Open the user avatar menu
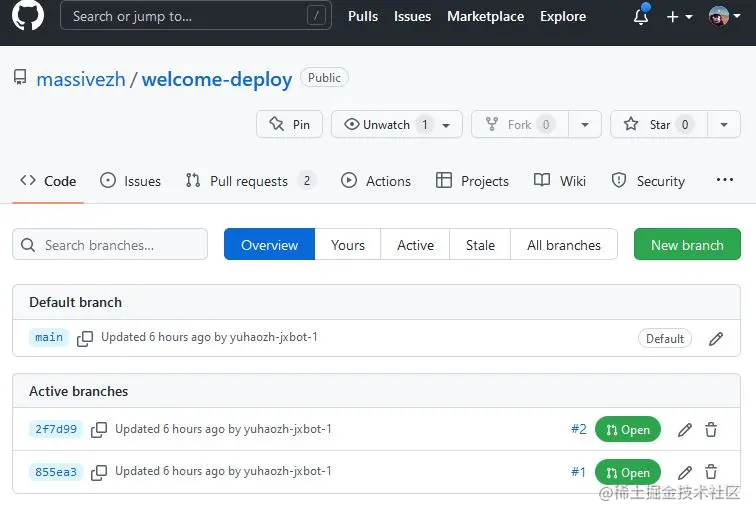Viewport: 756px width, 517px height. pyautogui.click(x=724, y=16)
